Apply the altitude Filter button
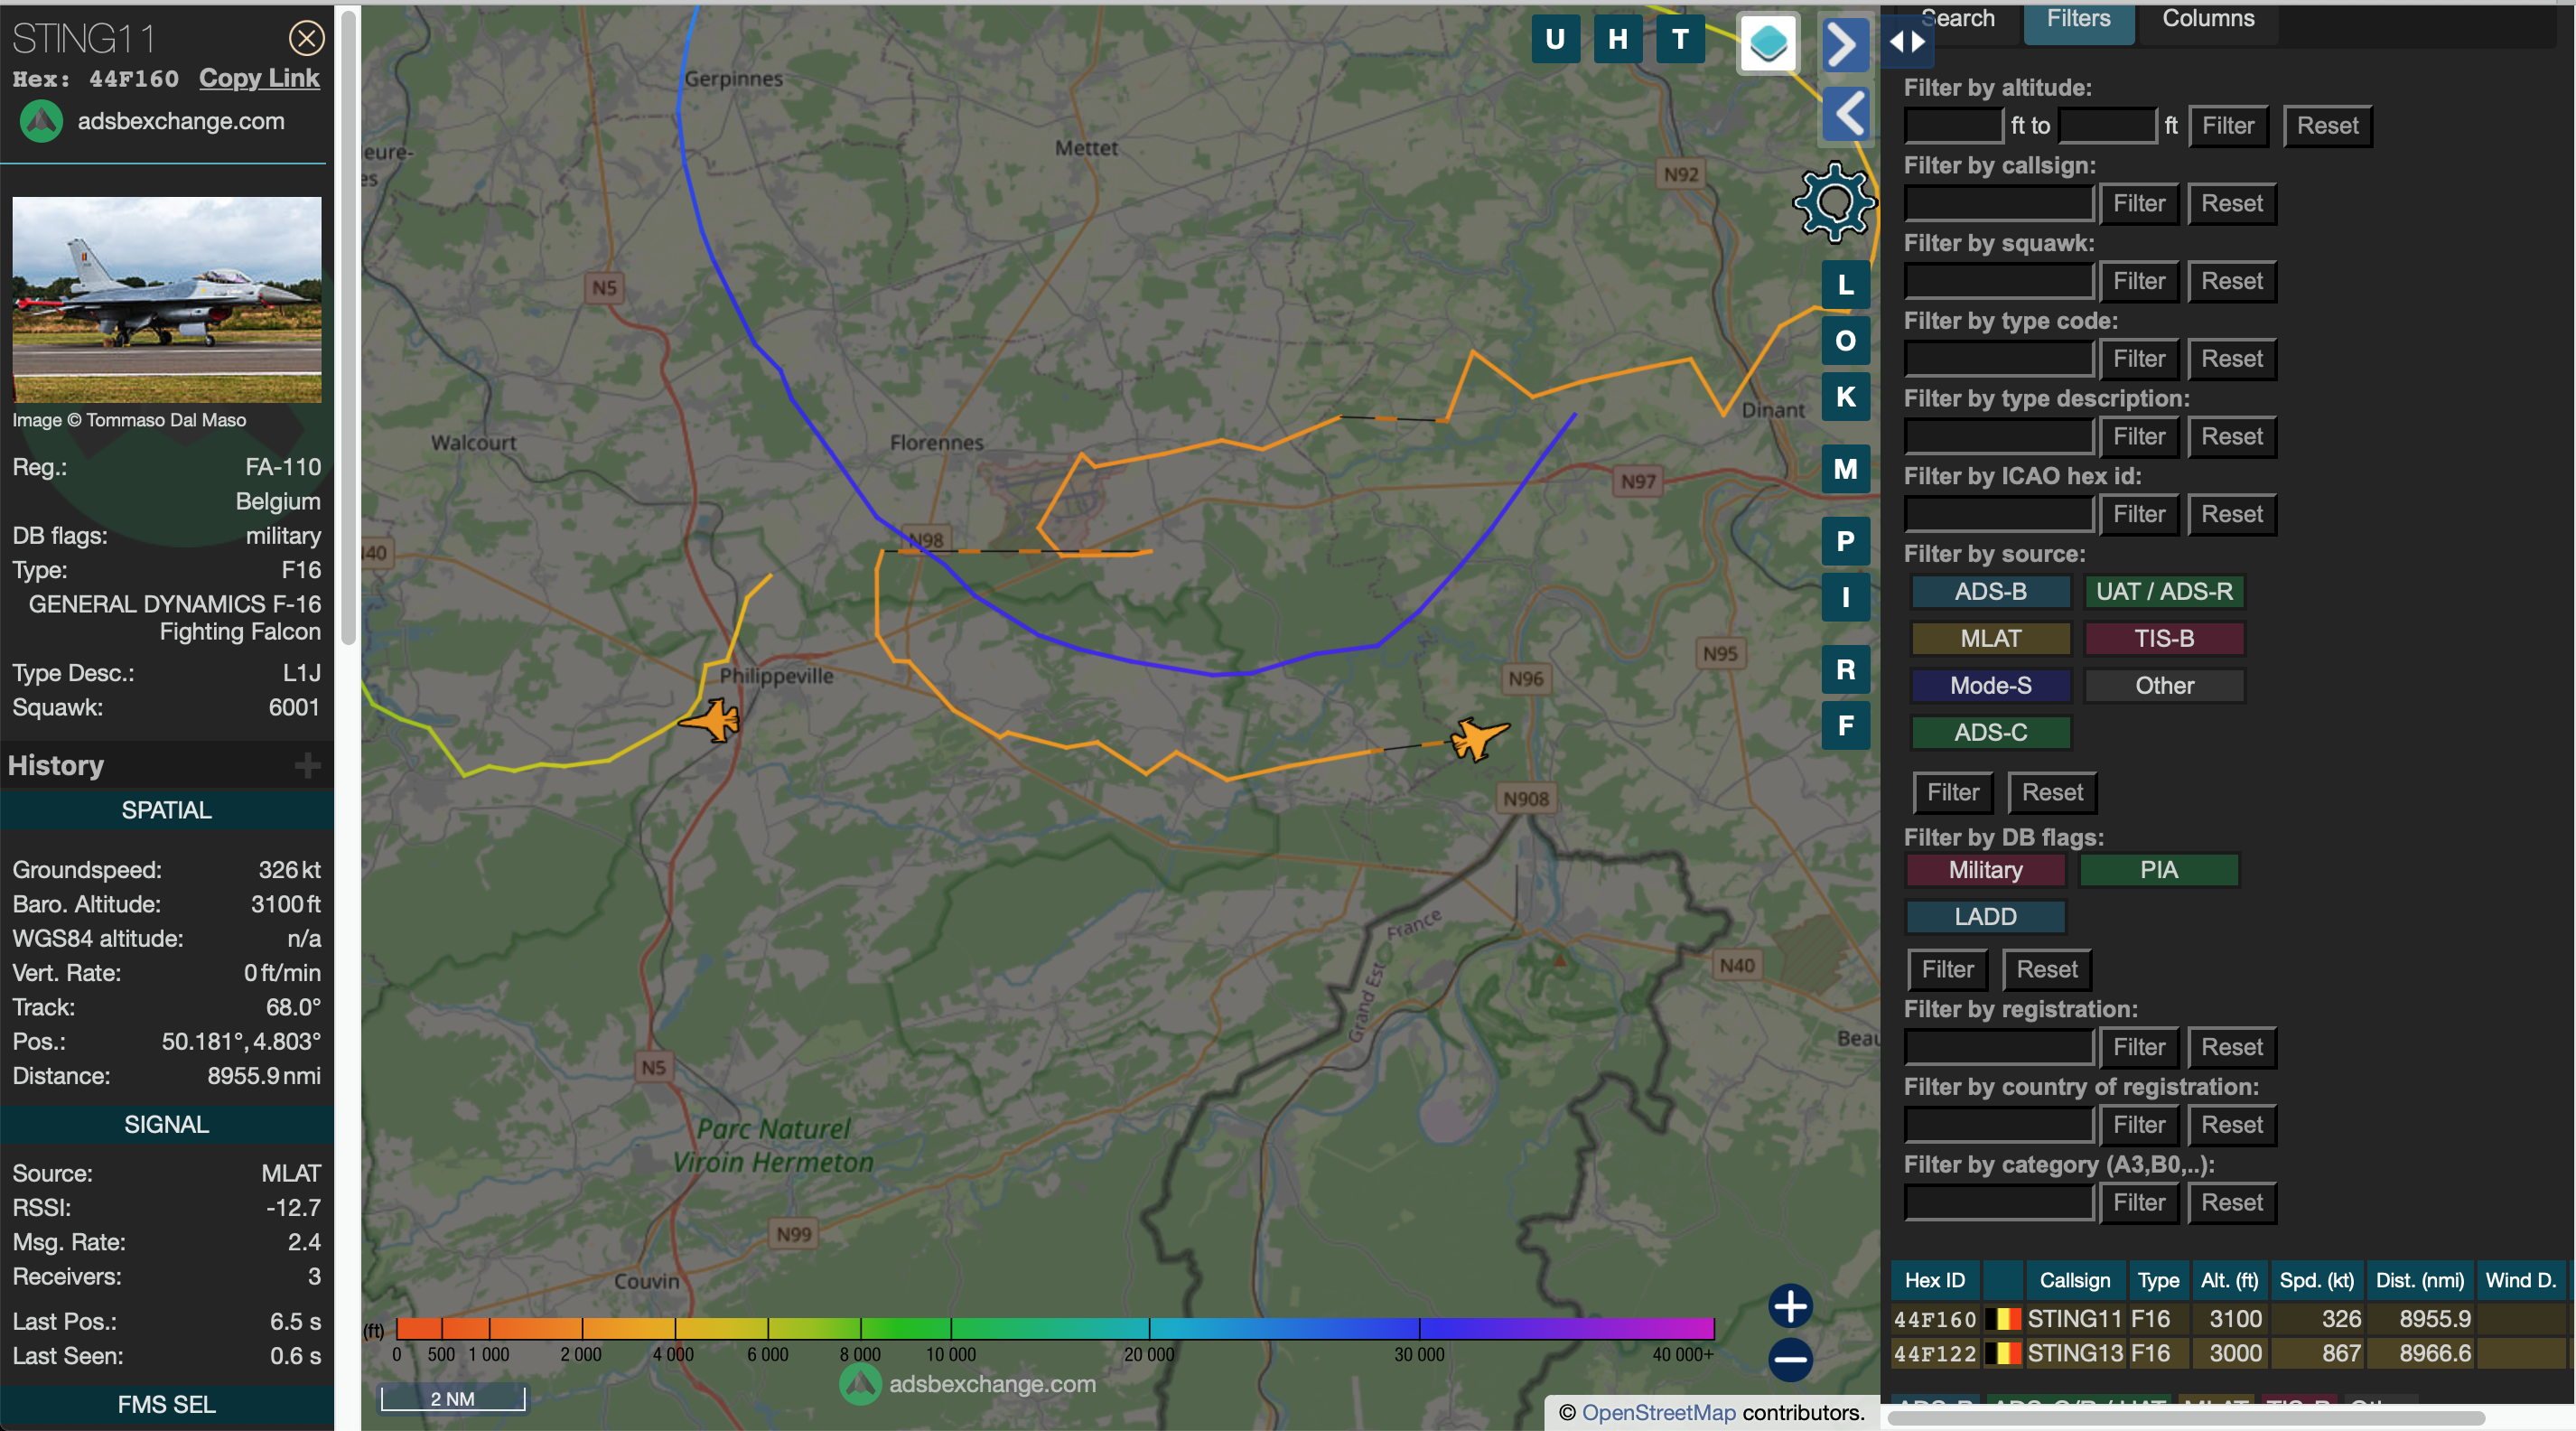Viewport: 2576px width, 1431px height. pos(2228,126)
